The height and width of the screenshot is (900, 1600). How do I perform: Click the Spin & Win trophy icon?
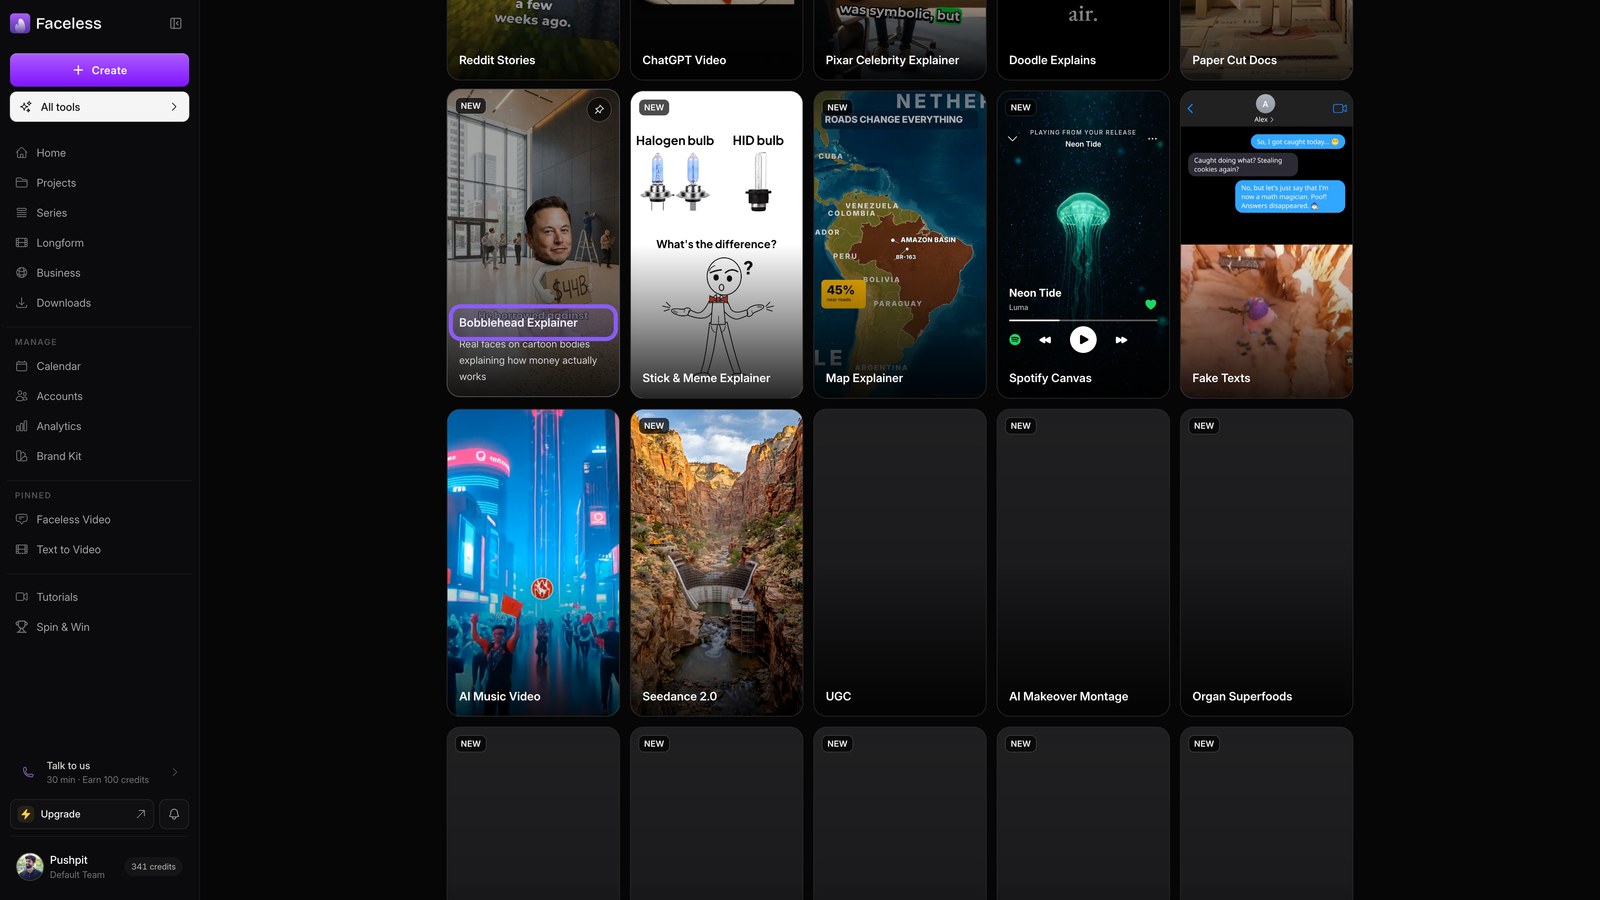(x=22, y=627)
